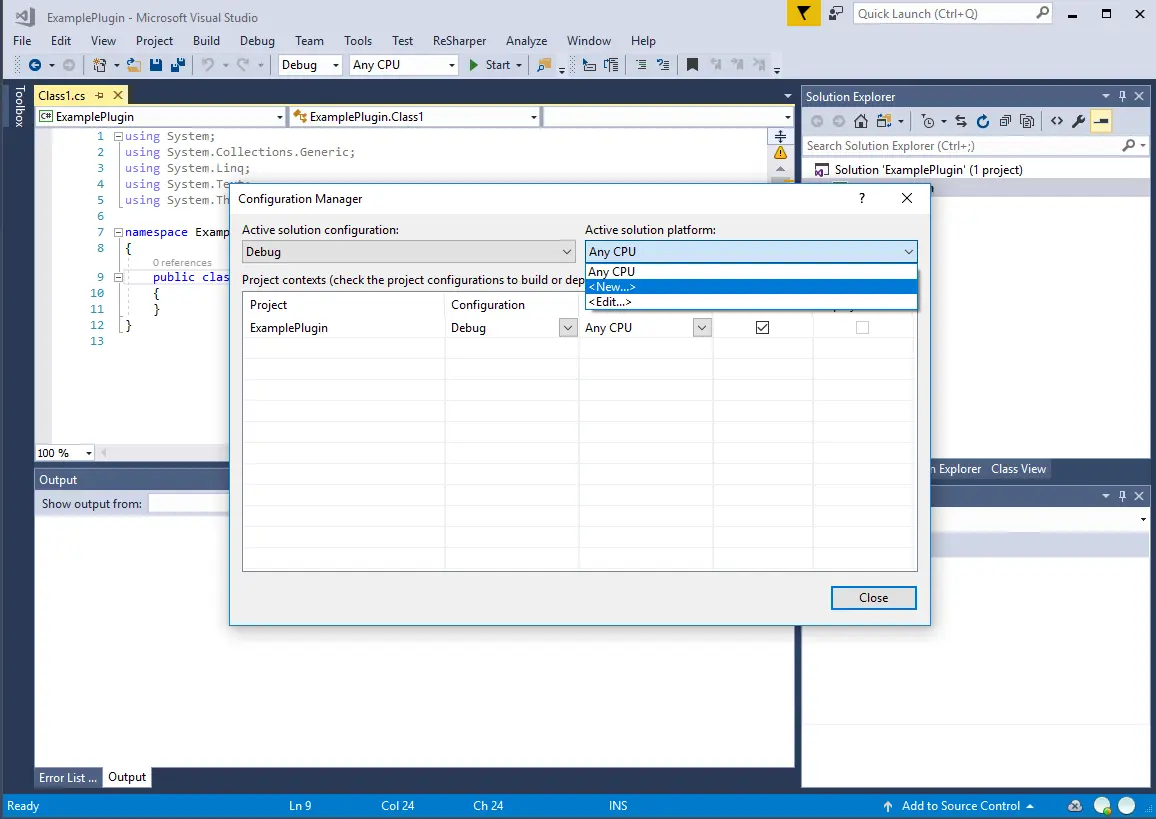This screenshot has width=1156, height=819.
Task: Click the Save floppy disk icon
Action: 156,65
